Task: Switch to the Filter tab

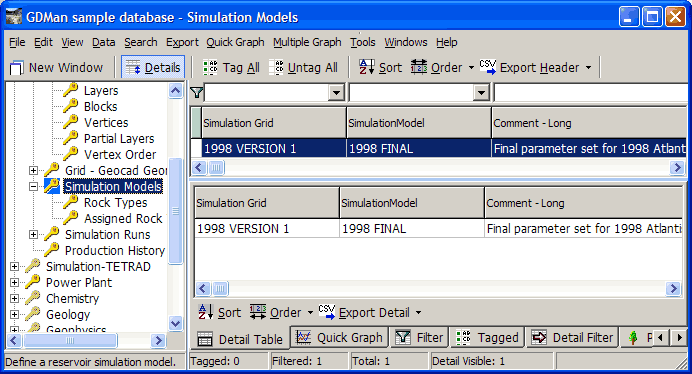Action: coord(419,338)
